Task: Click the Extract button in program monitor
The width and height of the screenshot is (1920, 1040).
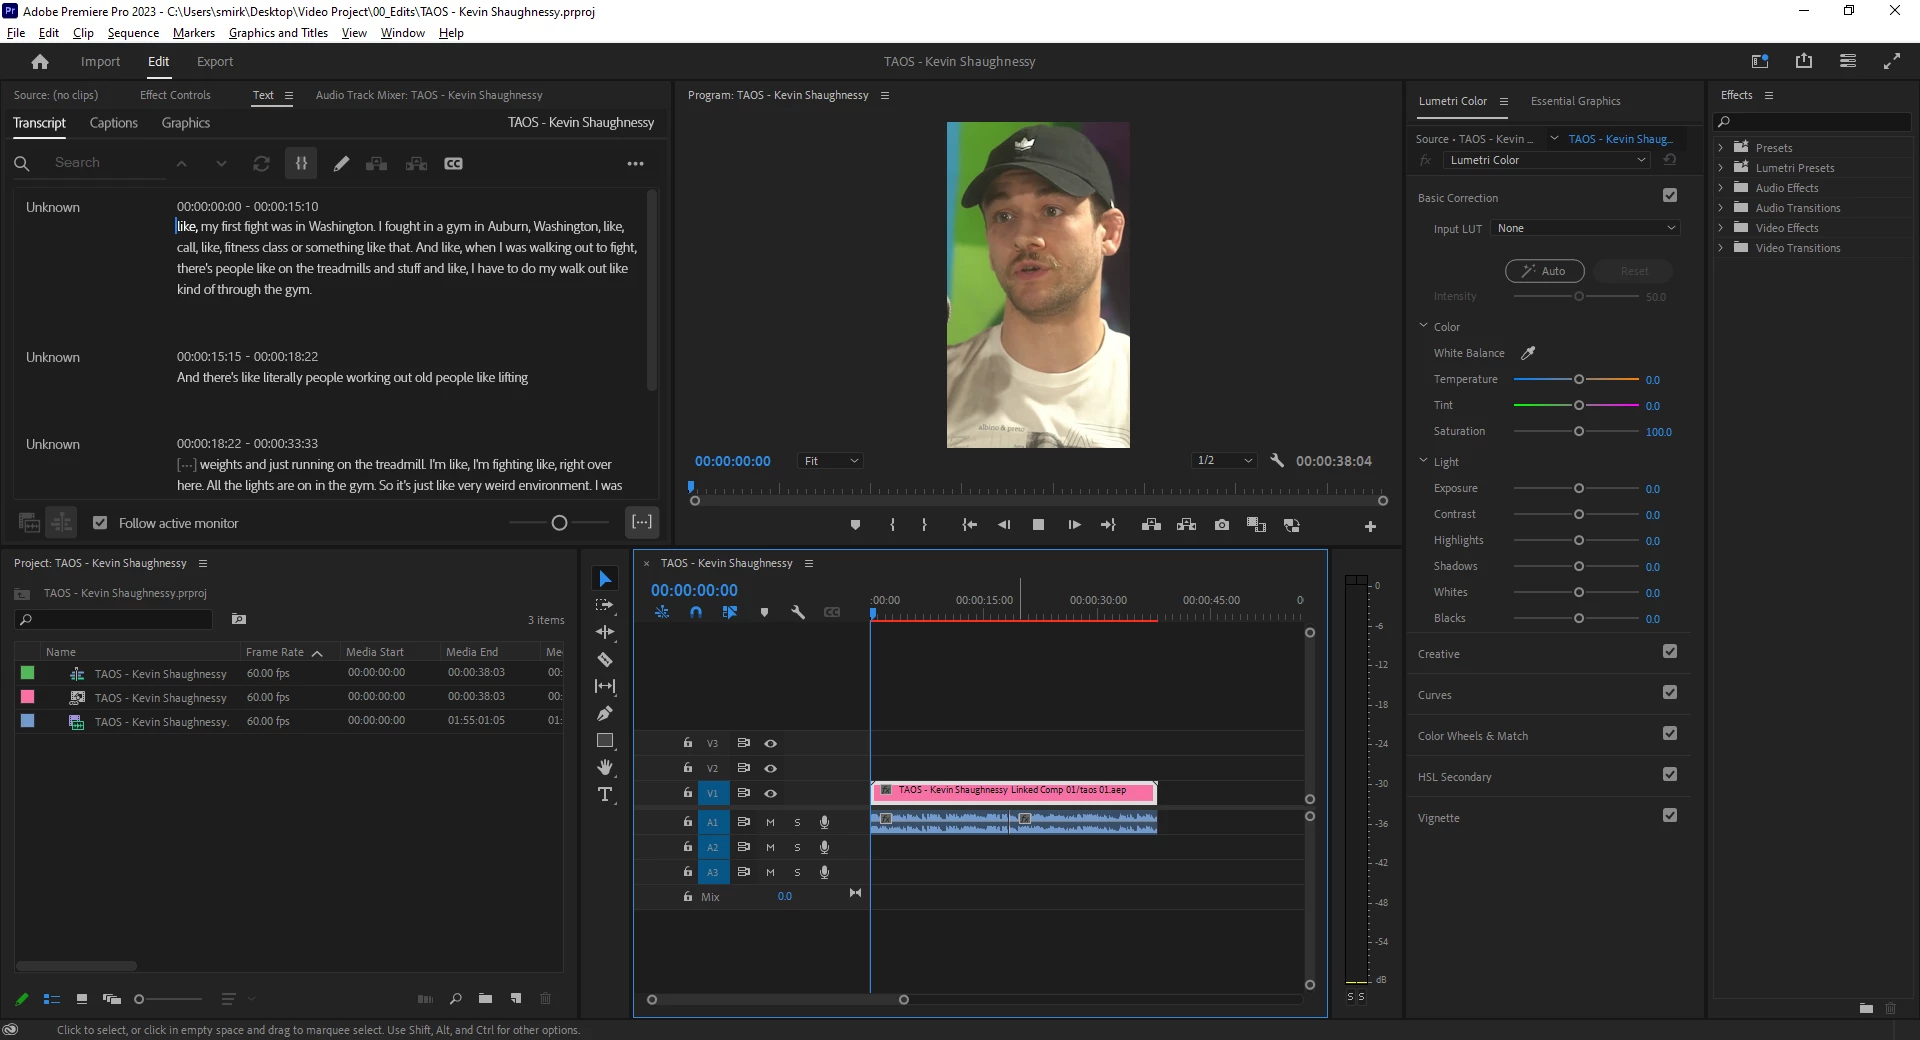Action: coord(1186,525)
